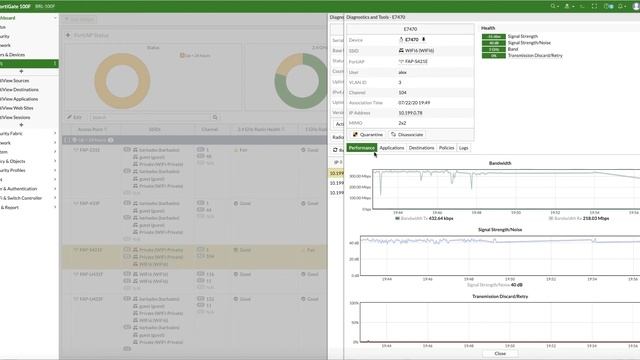640x360 pixels.
Task: Click the FAP-S421E FortiAP icon
Action: pyautogui.click(x=401, y=61)
